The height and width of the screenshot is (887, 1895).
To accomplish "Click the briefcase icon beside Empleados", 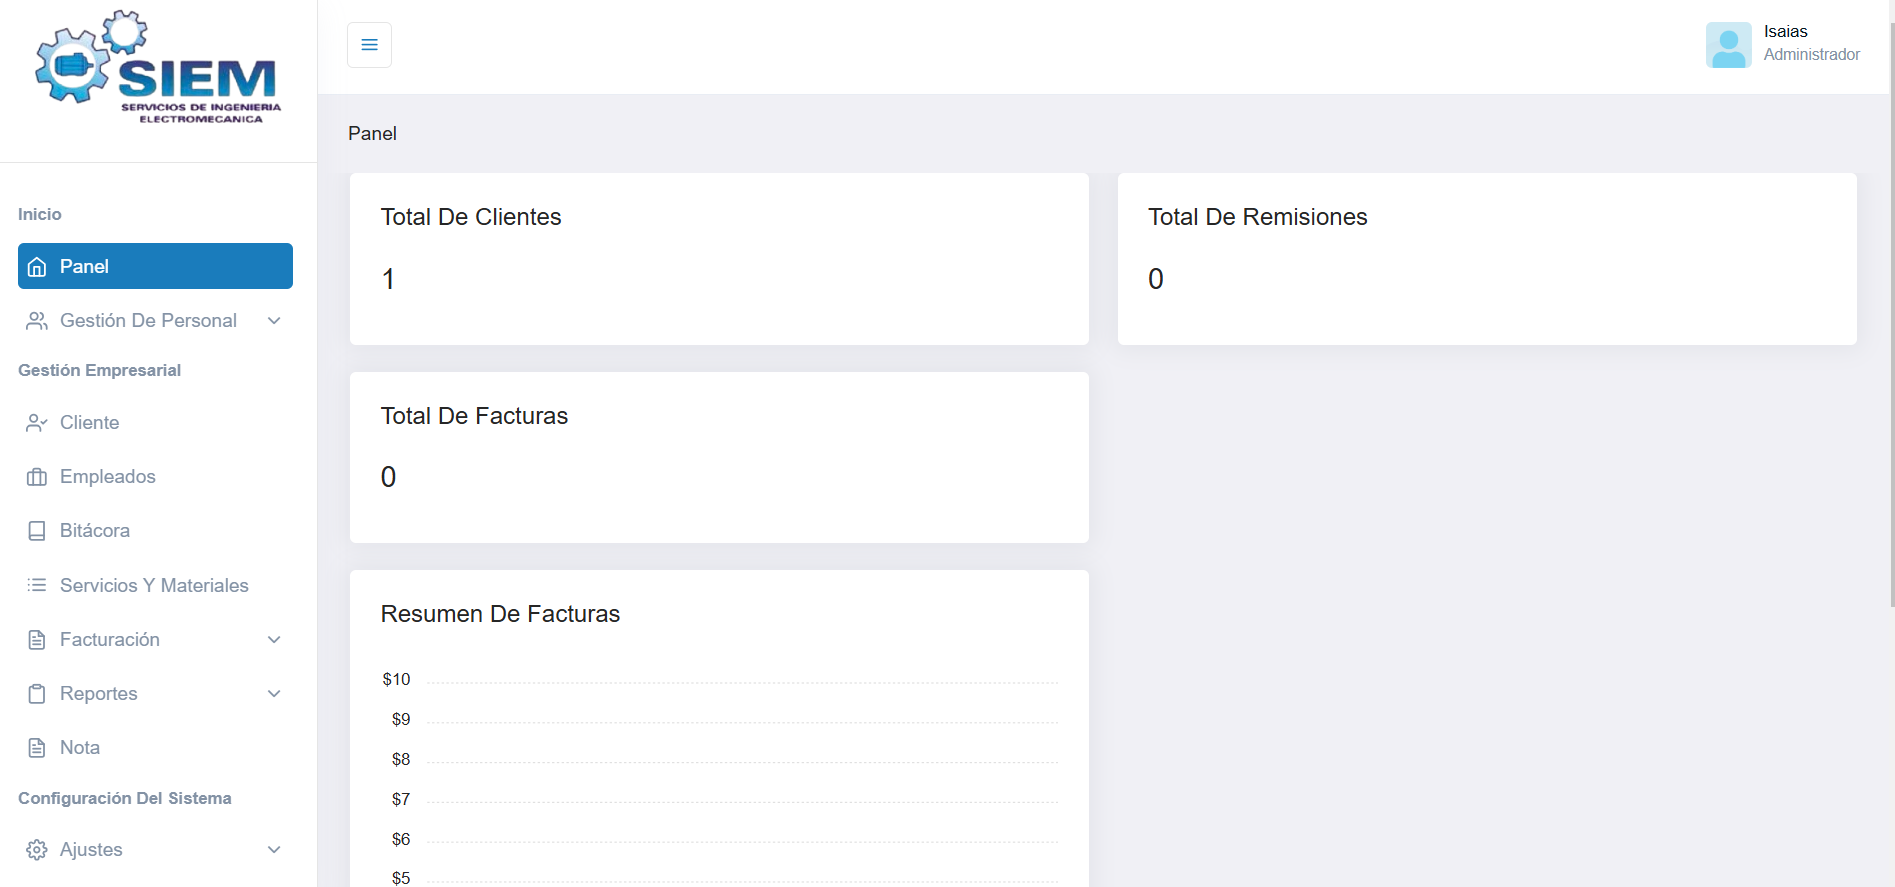I will pos(37,477).
